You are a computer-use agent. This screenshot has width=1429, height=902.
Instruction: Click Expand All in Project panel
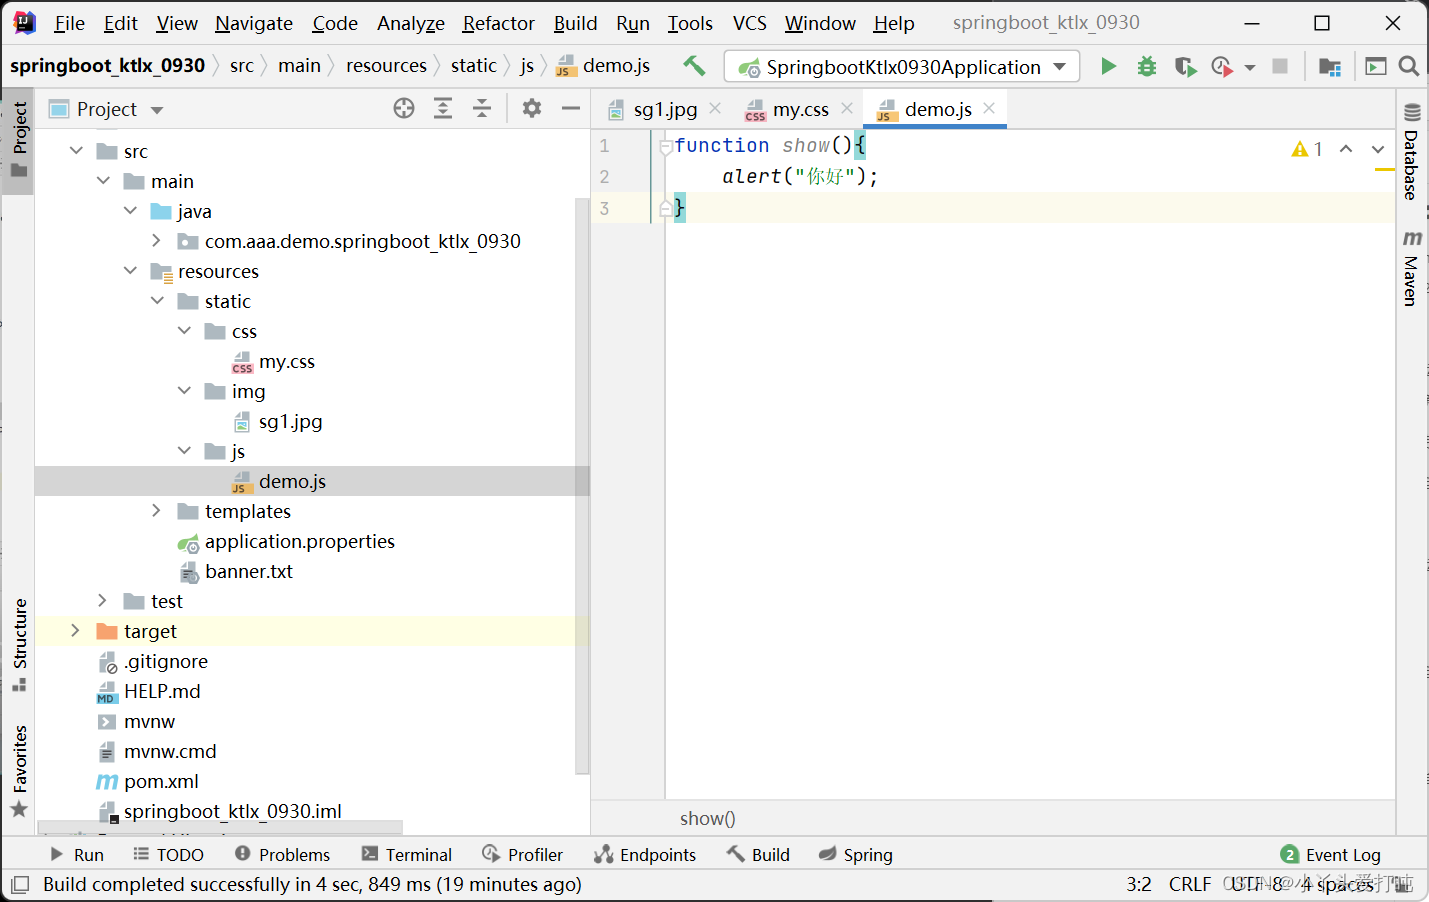443,108
